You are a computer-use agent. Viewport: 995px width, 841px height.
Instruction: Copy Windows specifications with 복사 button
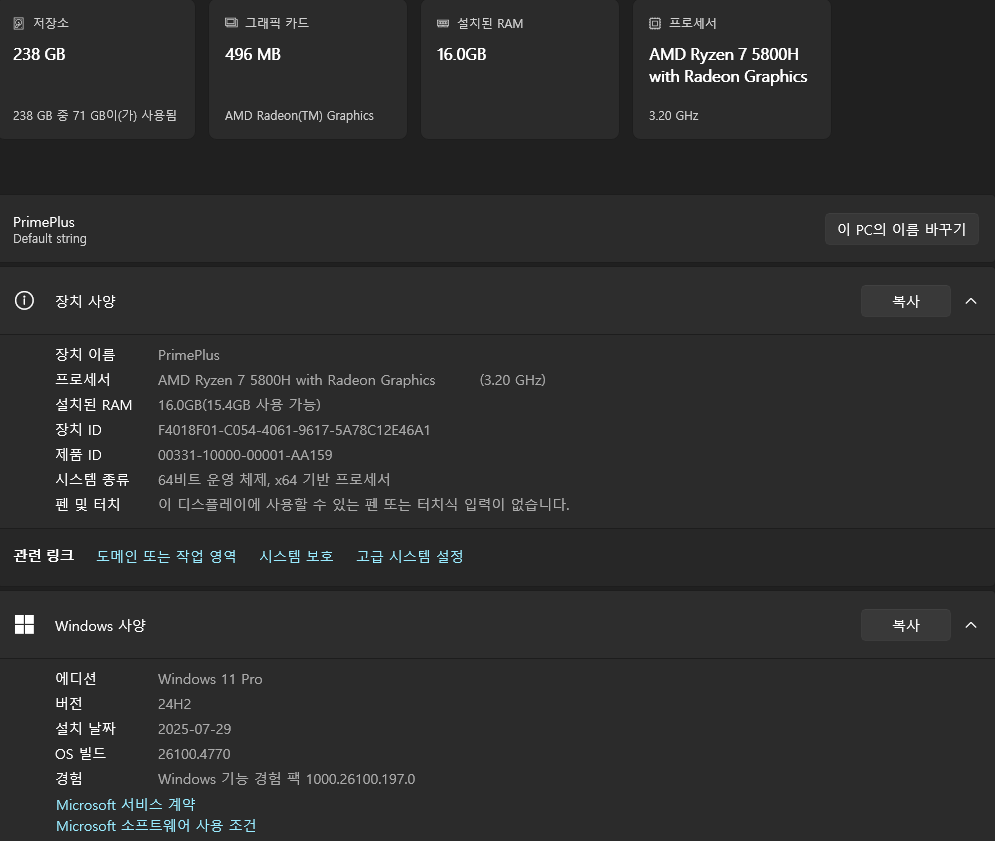pos(906,625)
